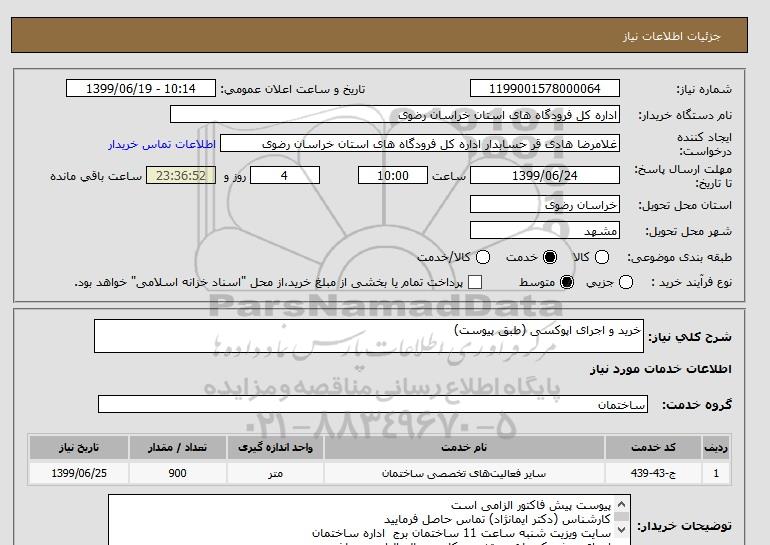Click the کد خدمت column header
Screen dimensions: 770x545
click(653, 447)
